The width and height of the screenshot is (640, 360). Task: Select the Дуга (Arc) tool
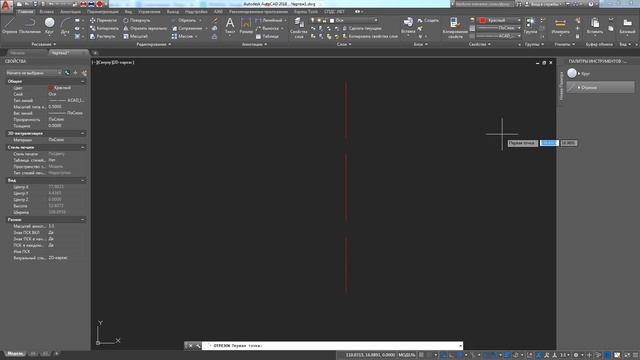(x=65, y=25)
